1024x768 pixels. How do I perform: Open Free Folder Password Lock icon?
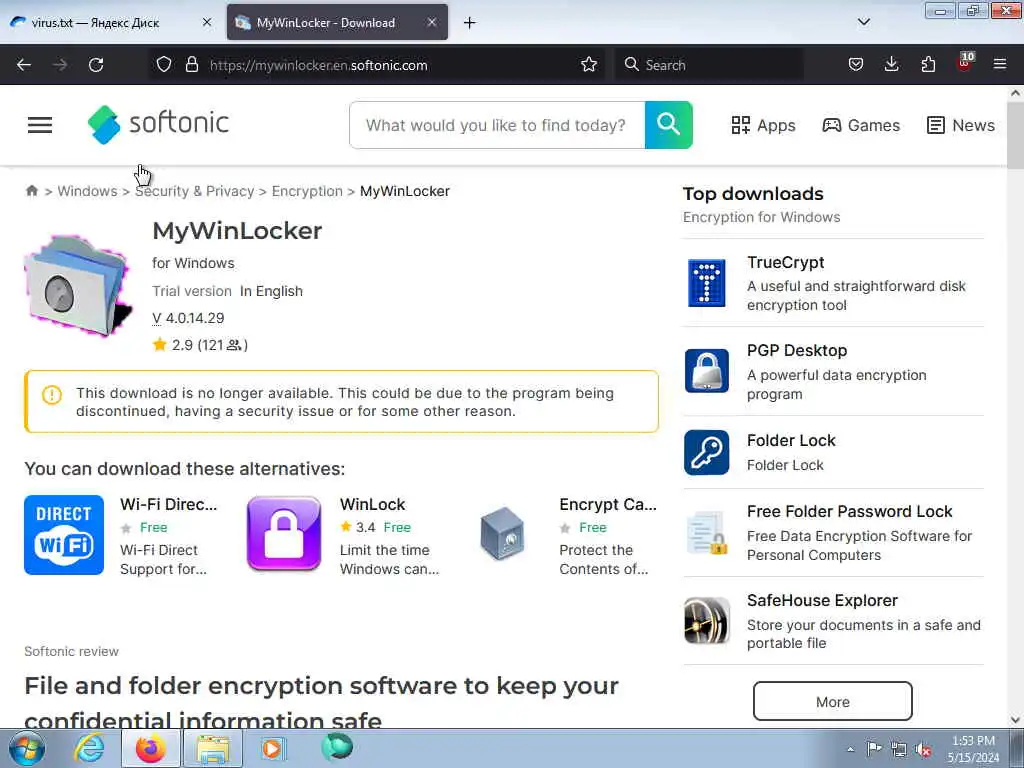pos(707,533)
